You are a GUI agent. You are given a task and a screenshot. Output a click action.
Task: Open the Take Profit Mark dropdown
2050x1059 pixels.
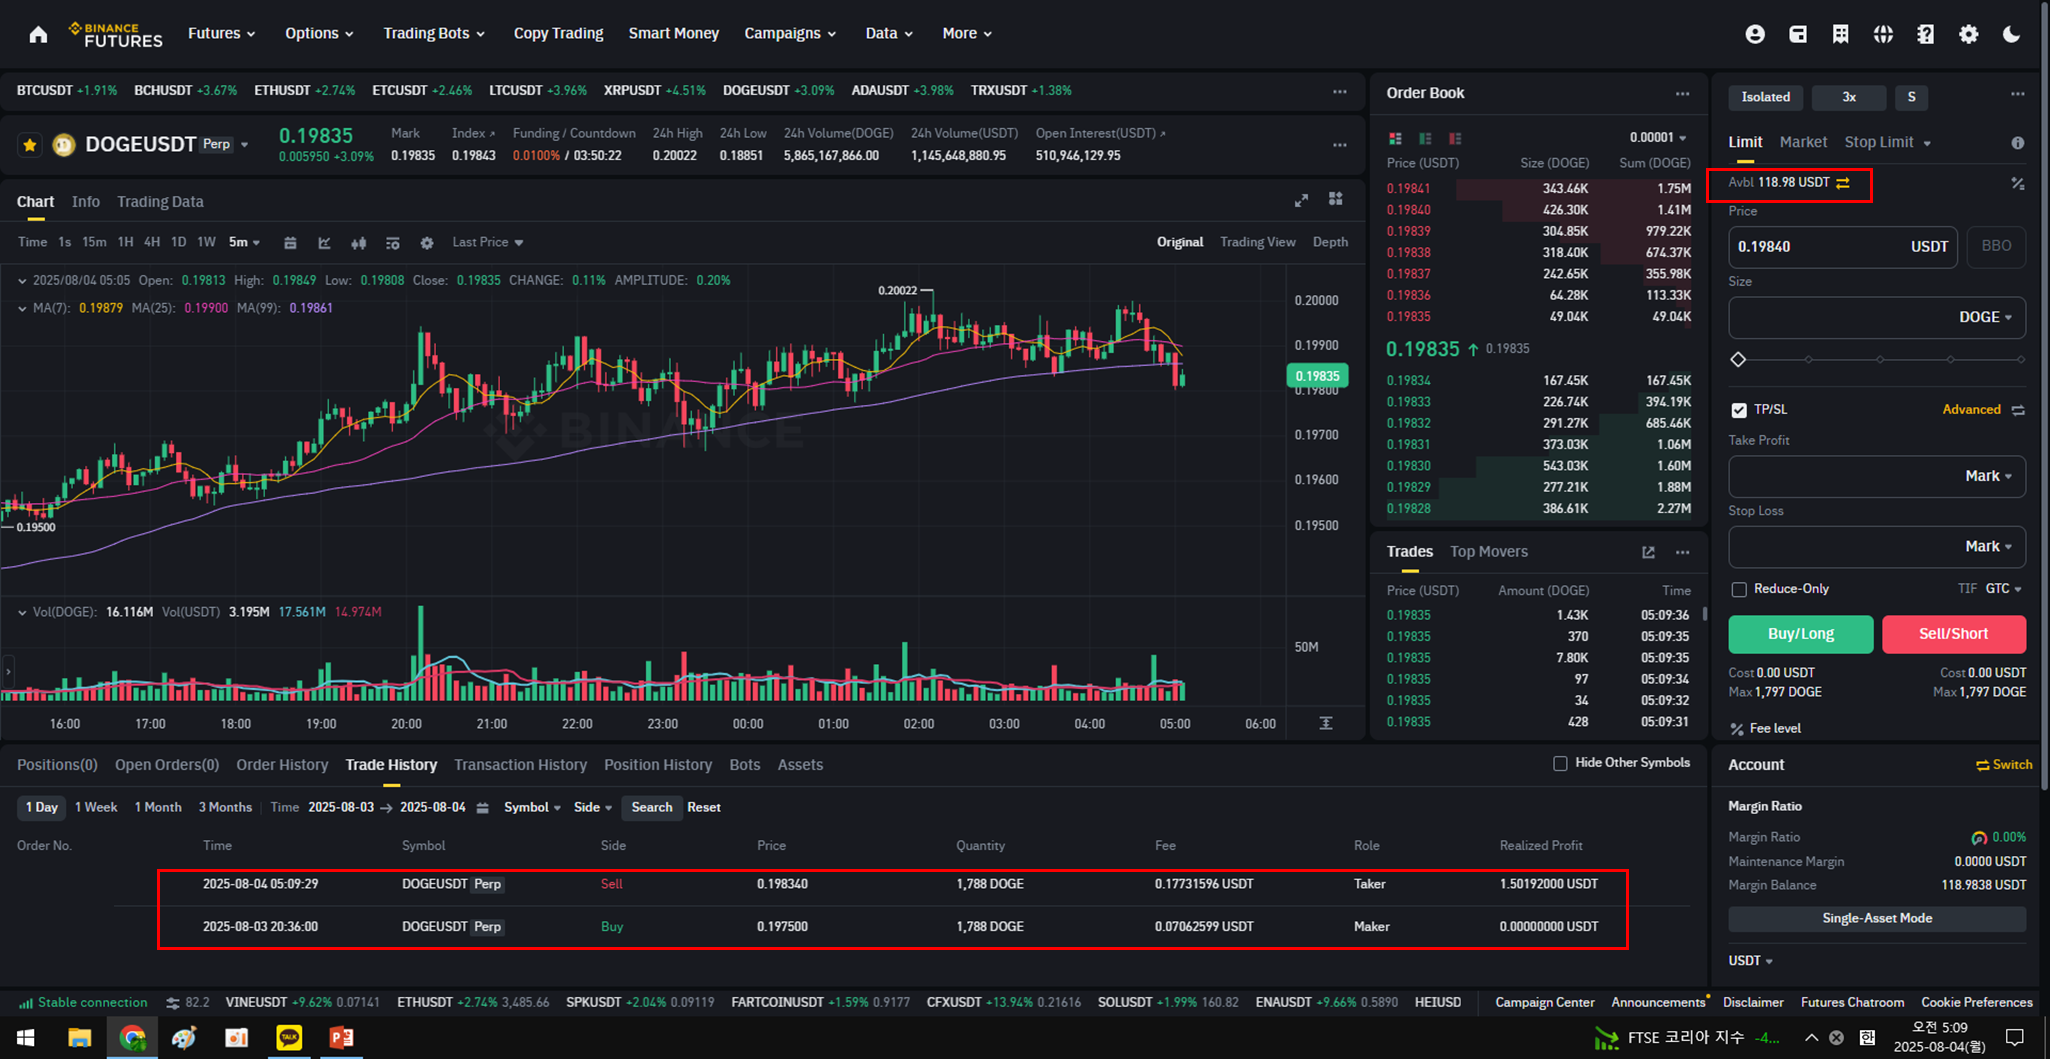(x=1988, y=476)
